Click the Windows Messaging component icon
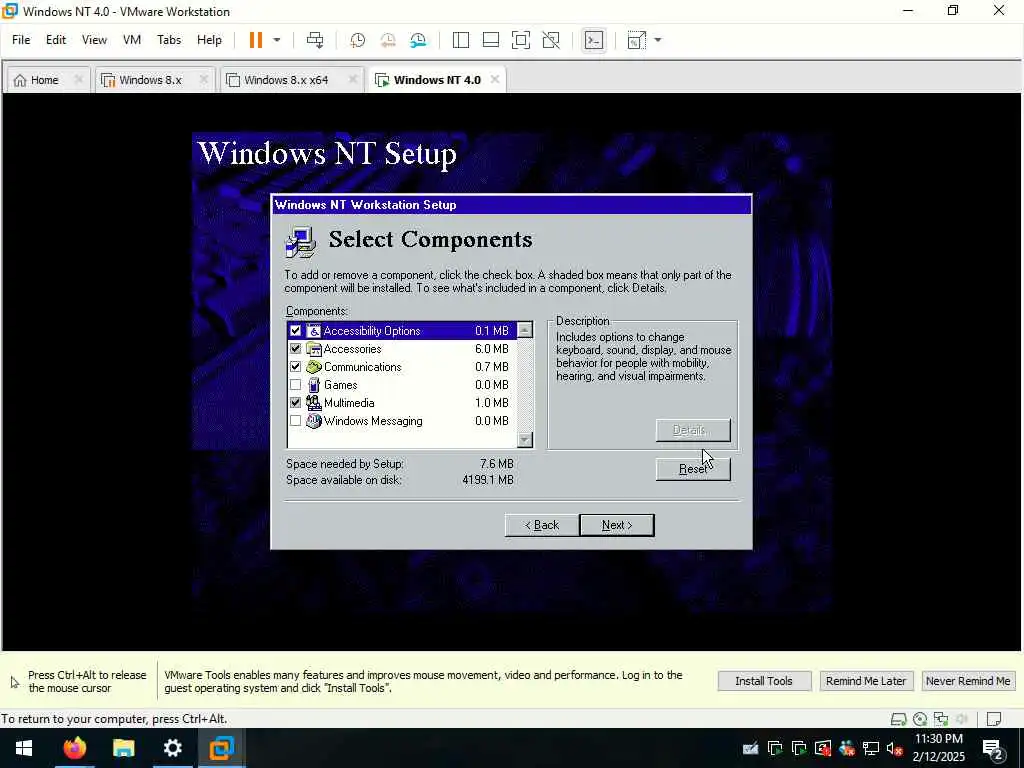This screenshot has height=768, width=1024. (314, 421)
